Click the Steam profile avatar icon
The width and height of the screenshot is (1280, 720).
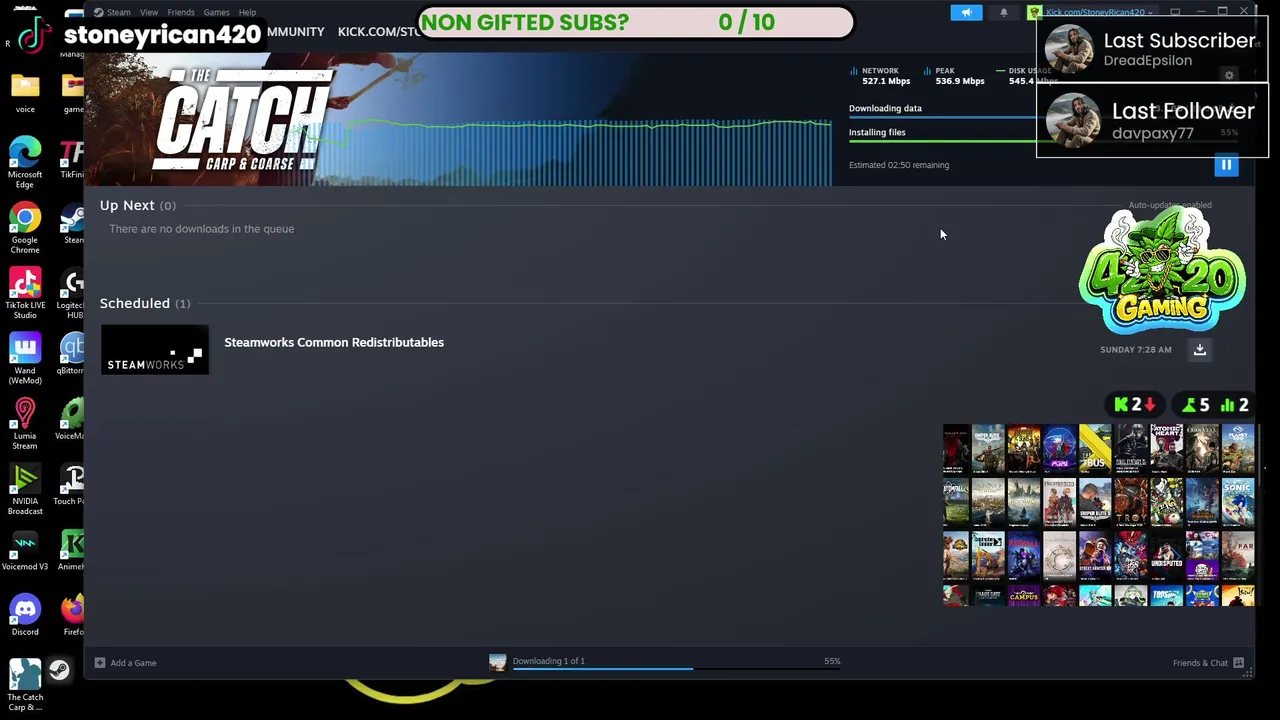pyautogui.click(x=1035, y=13)
